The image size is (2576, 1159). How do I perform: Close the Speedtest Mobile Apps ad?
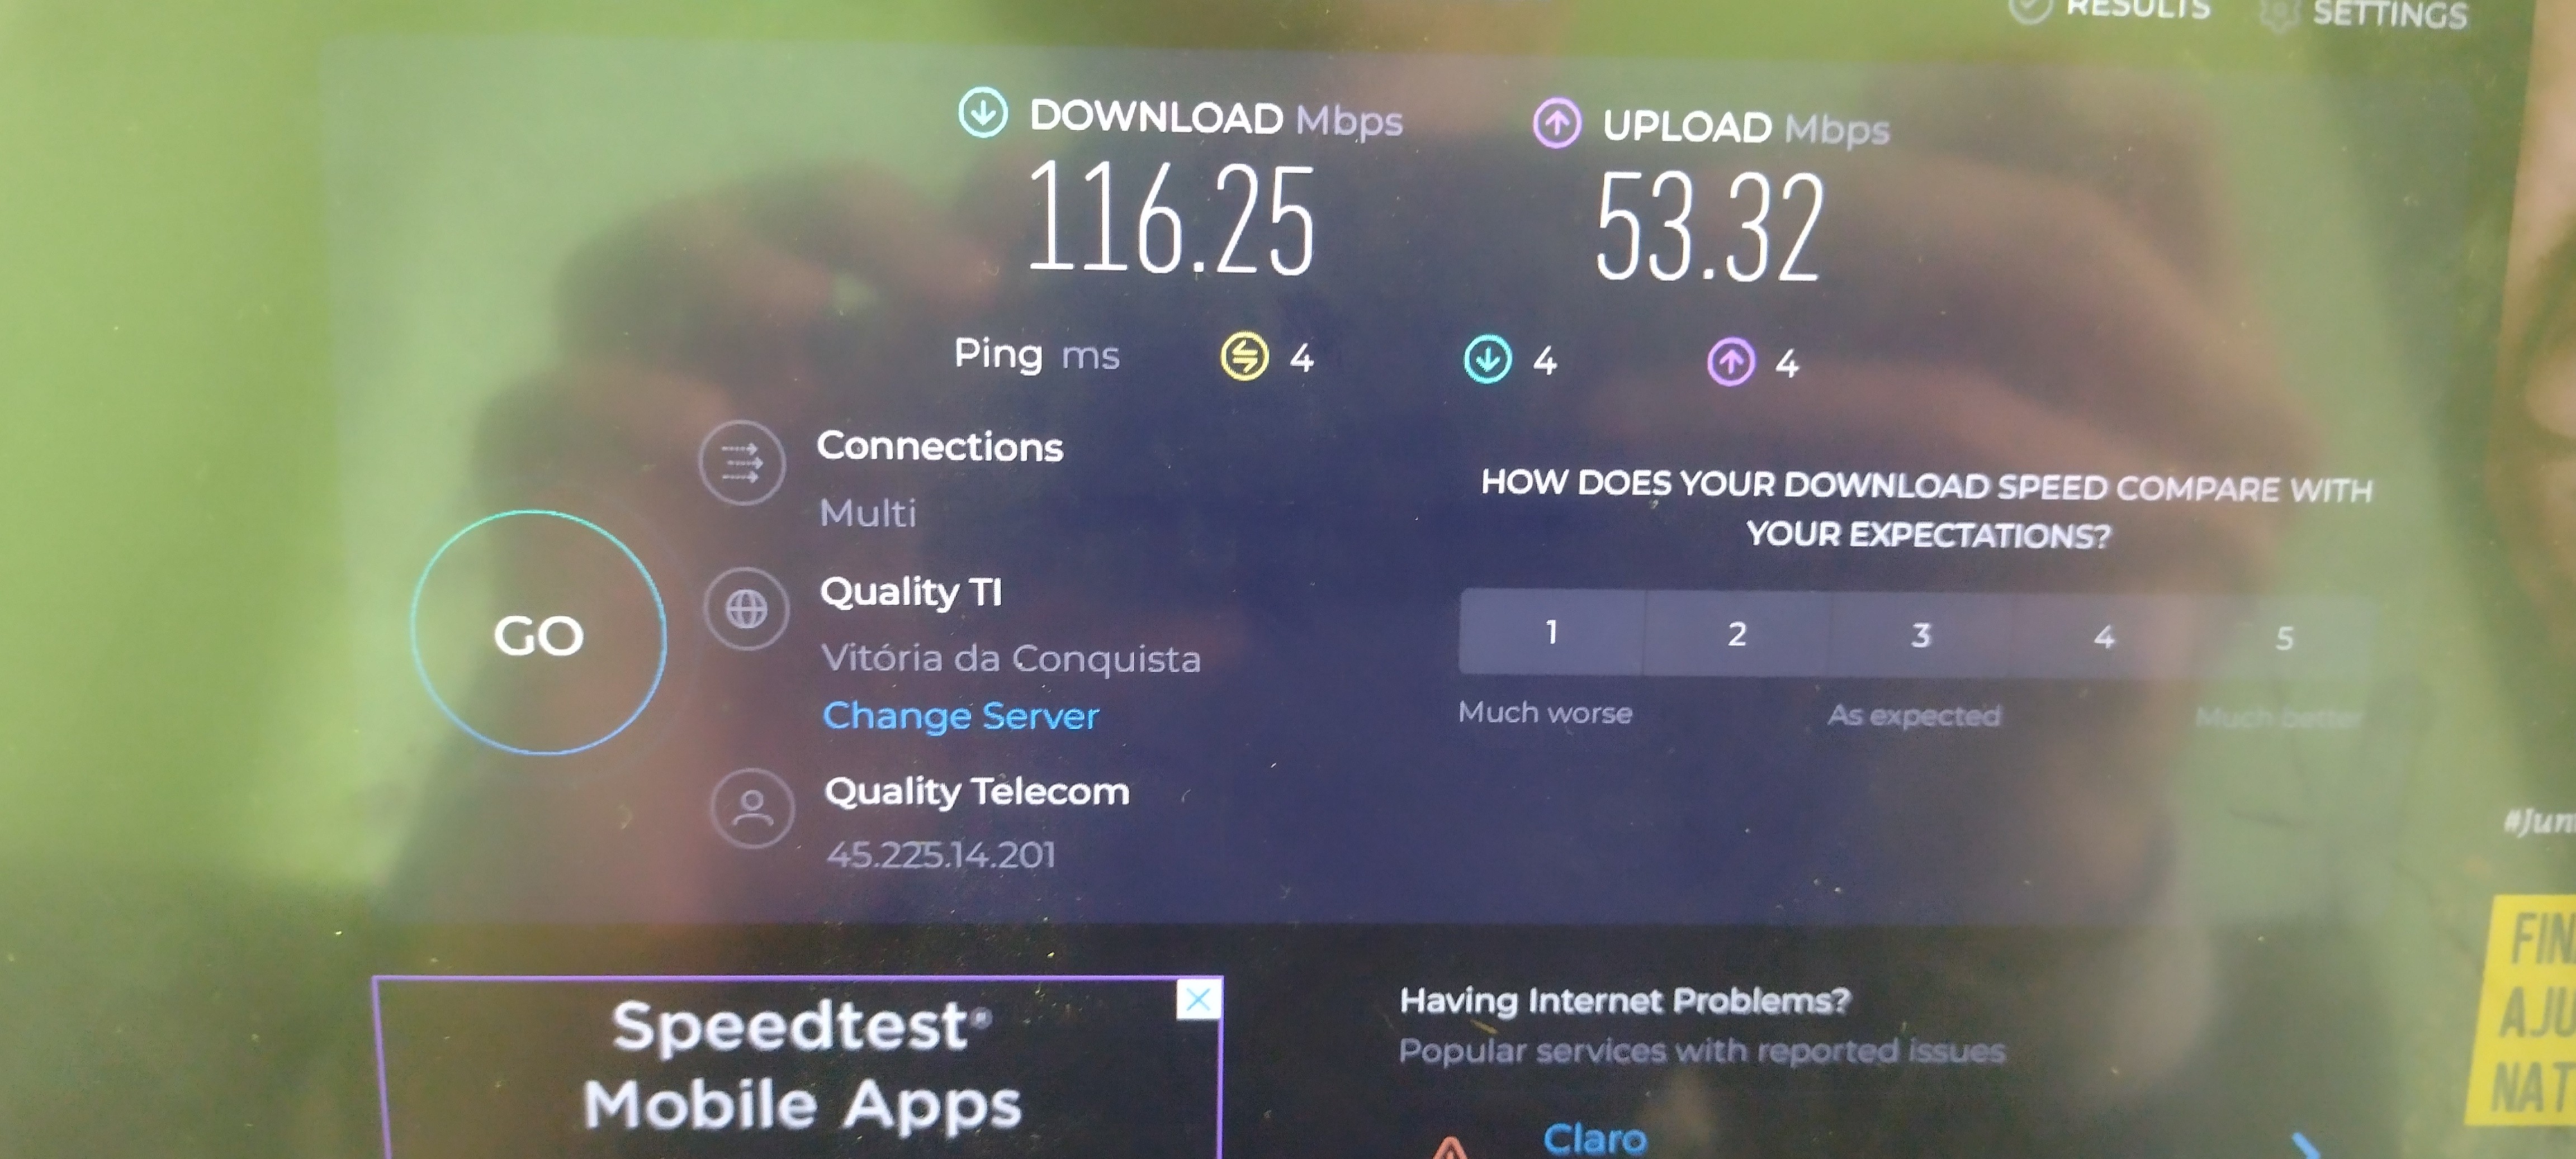pyautogui.click(x=1198, y=998)
